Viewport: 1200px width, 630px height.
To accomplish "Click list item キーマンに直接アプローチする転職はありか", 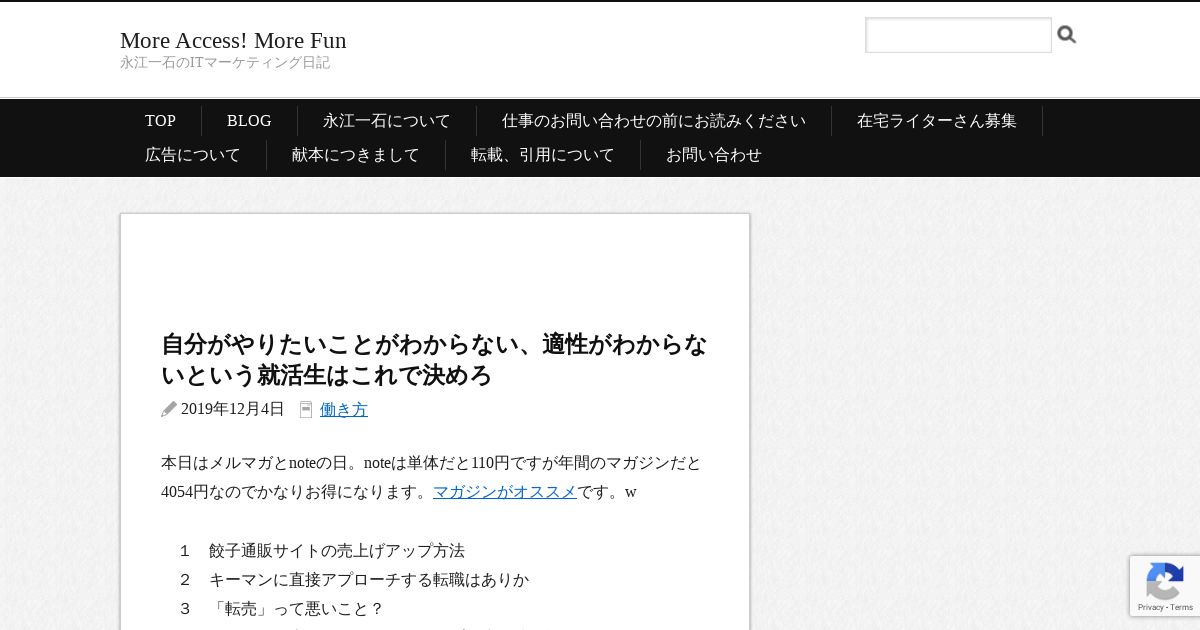I will (x=369, y=580).
